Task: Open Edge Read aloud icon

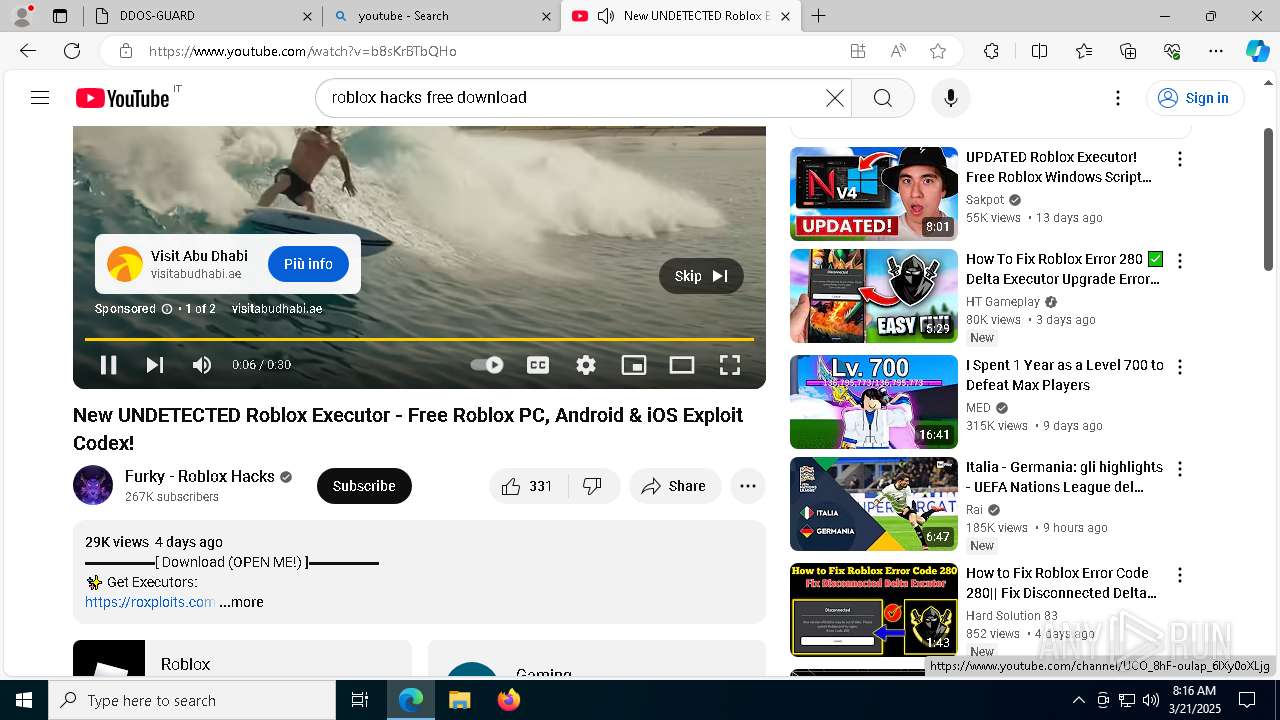Action: 898,51
